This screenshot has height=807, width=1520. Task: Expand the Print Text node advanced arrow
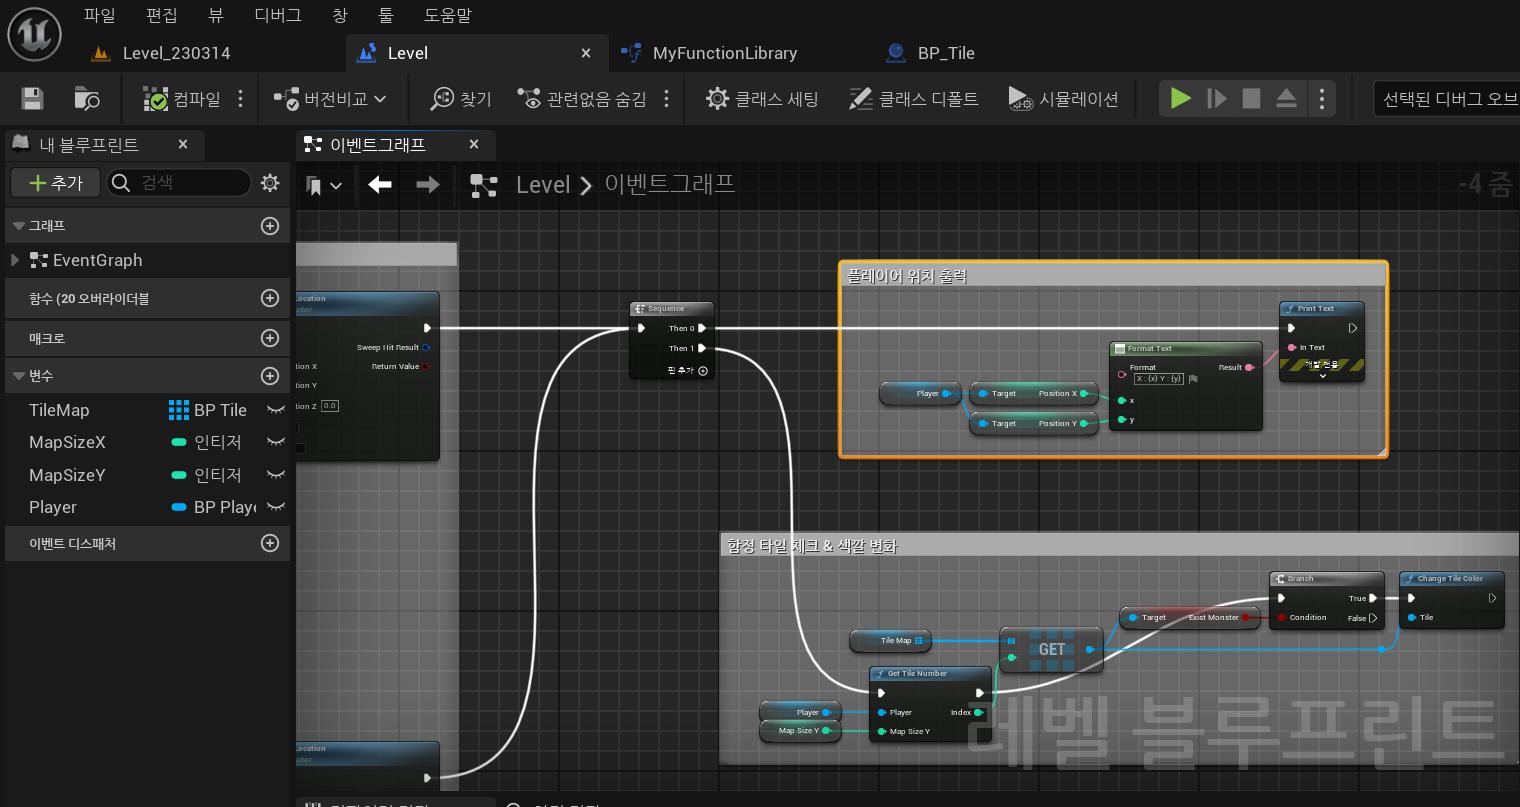(1322, 377)
